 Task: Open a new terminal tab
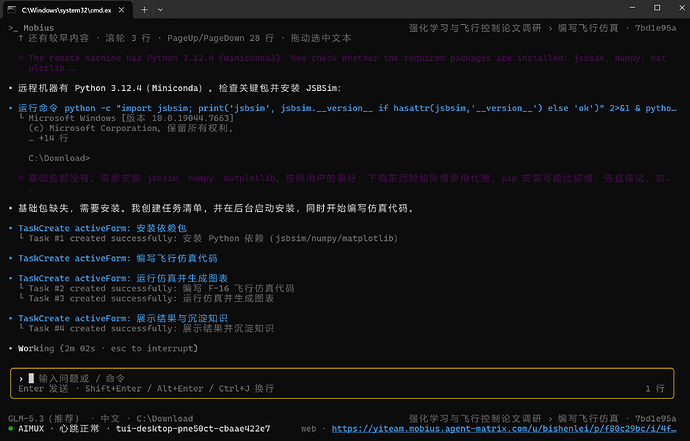pyautogui.click(x=144, y=10)
